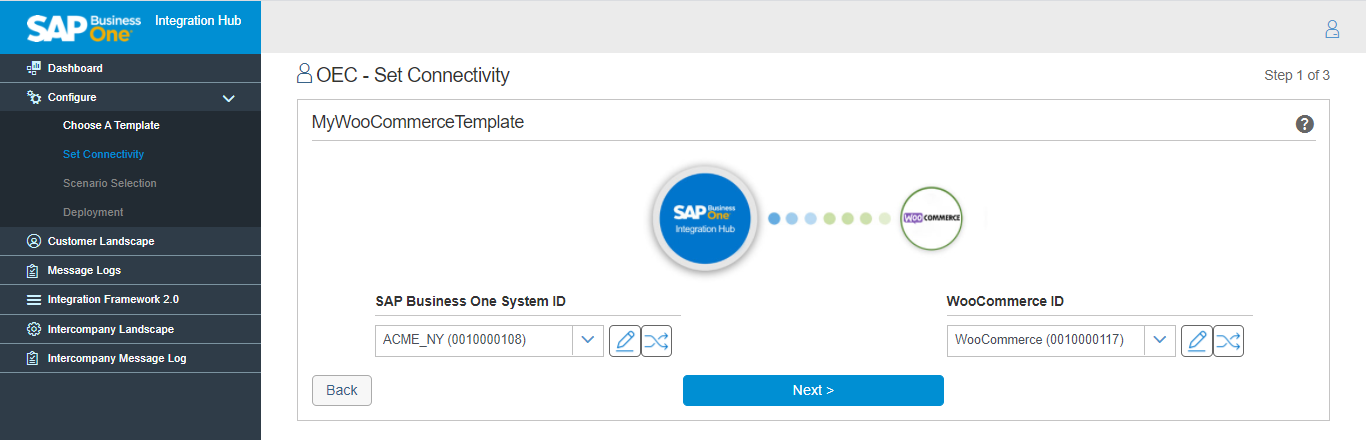This screenshot has height=440, width=1366.
Task: Open the WooCommerce ID dropdown arrow
Action: pos(1159,341)
